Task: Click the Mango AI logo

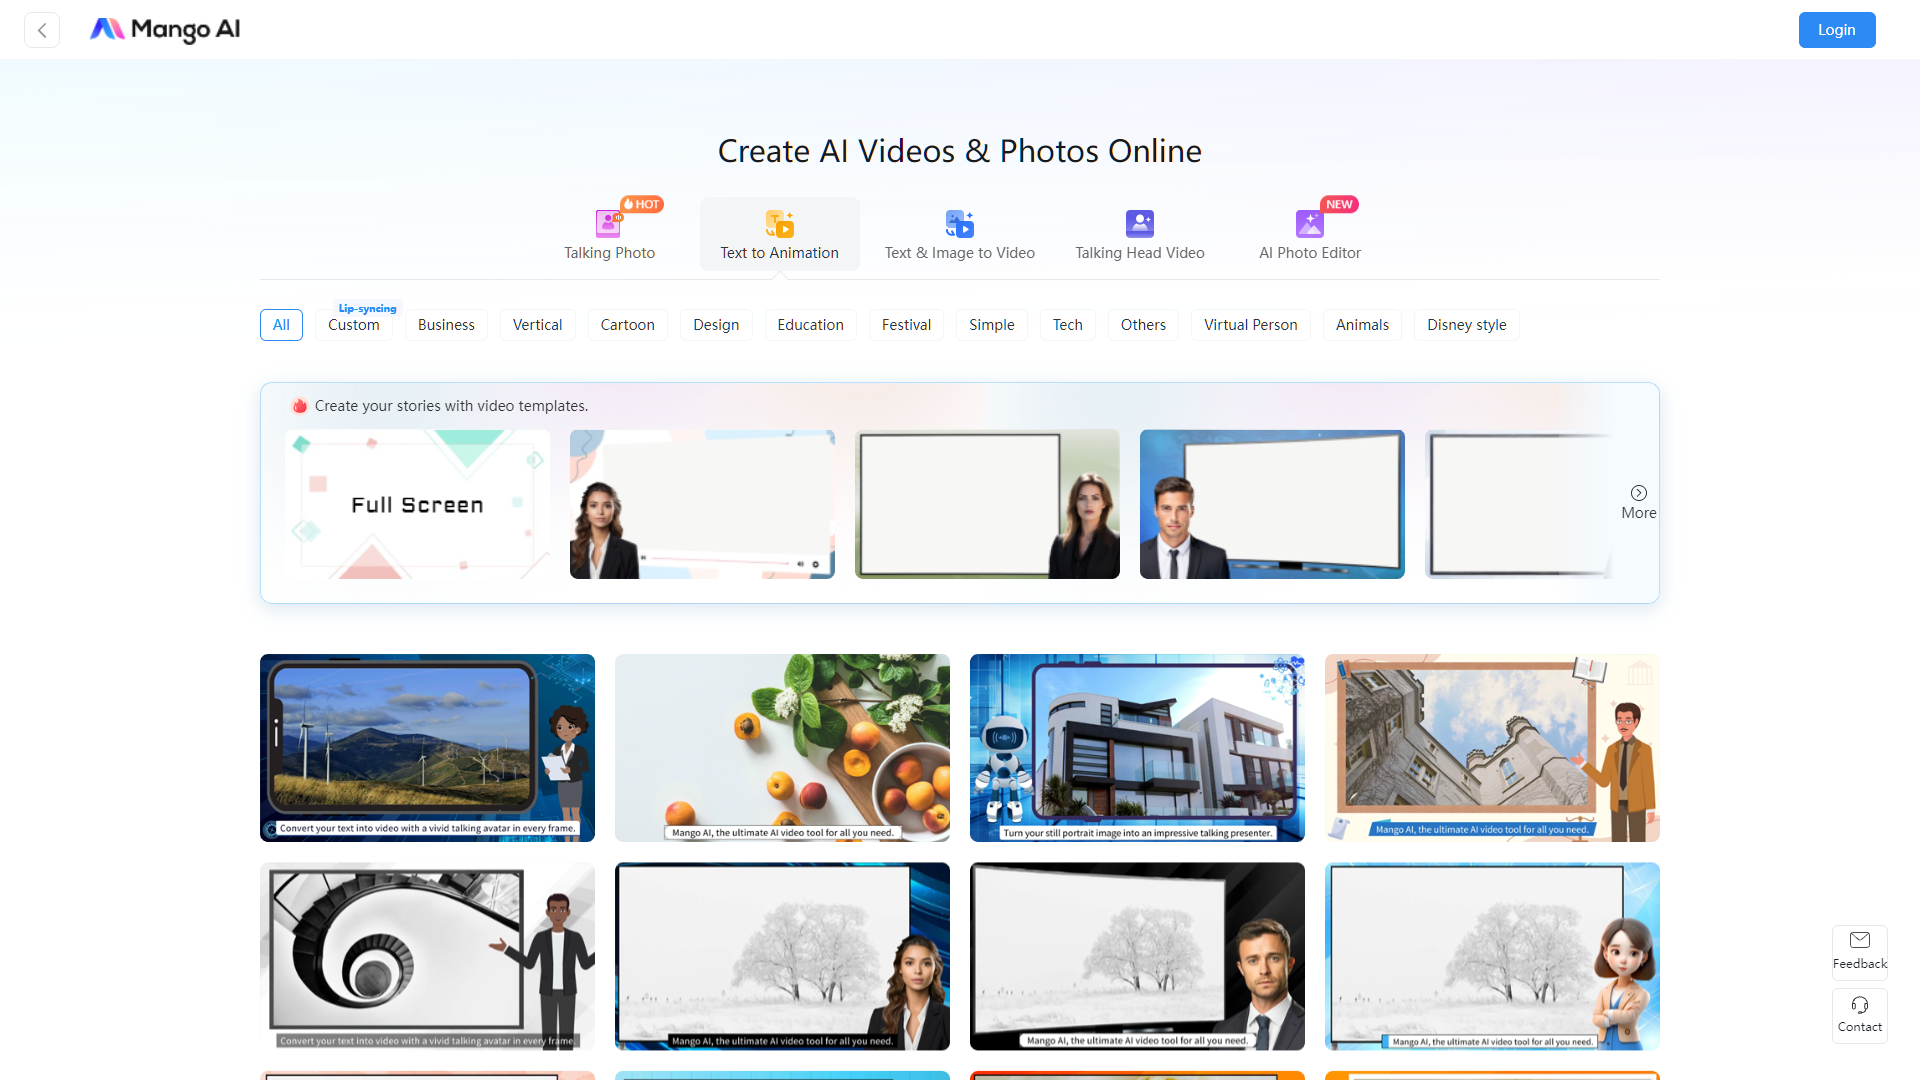Action: click(165, 30)
